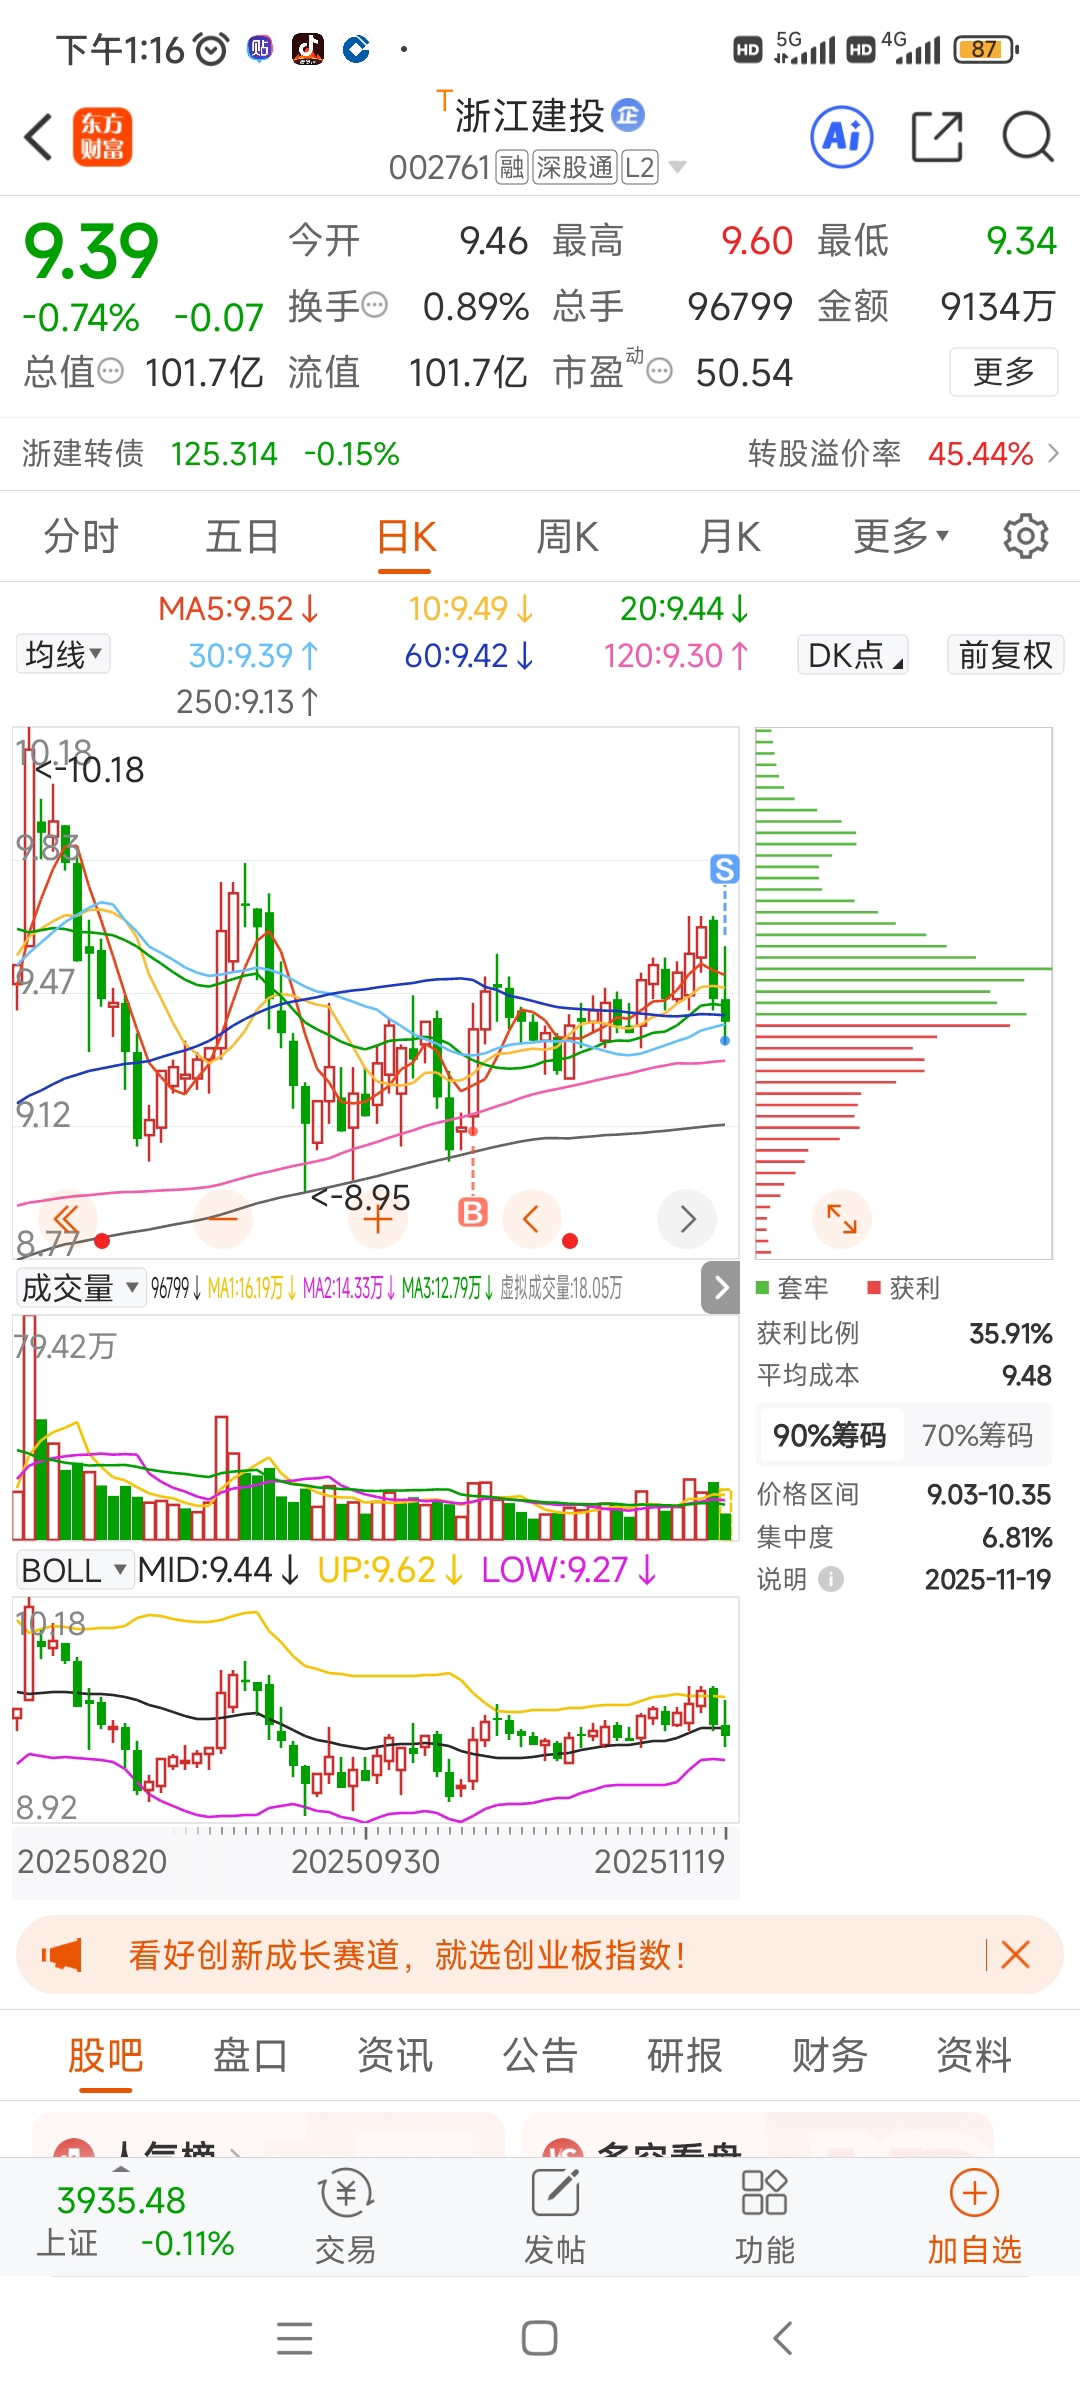Tap the info icon beside 说明

[831, 1579]
